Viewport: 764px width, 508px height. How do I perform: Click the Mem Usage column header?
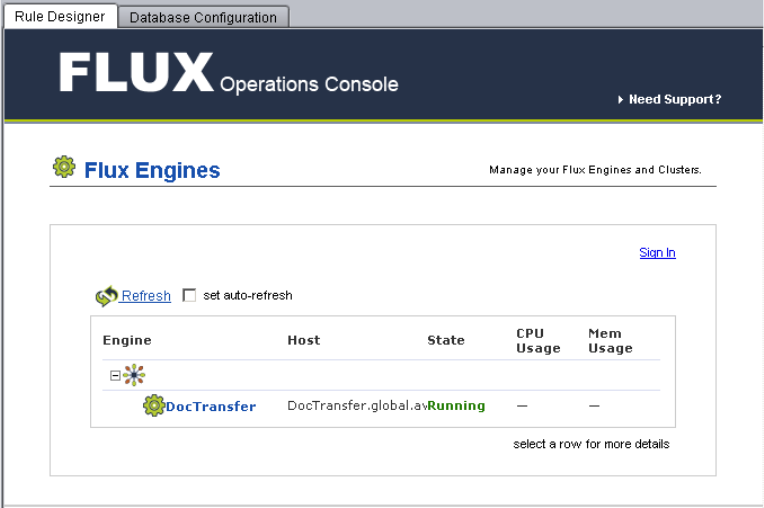coord(610,341)
